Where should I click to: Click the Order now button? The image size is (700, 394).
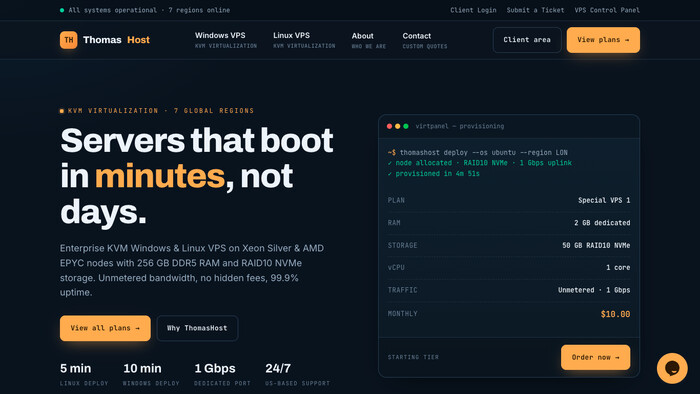(596, 357)
